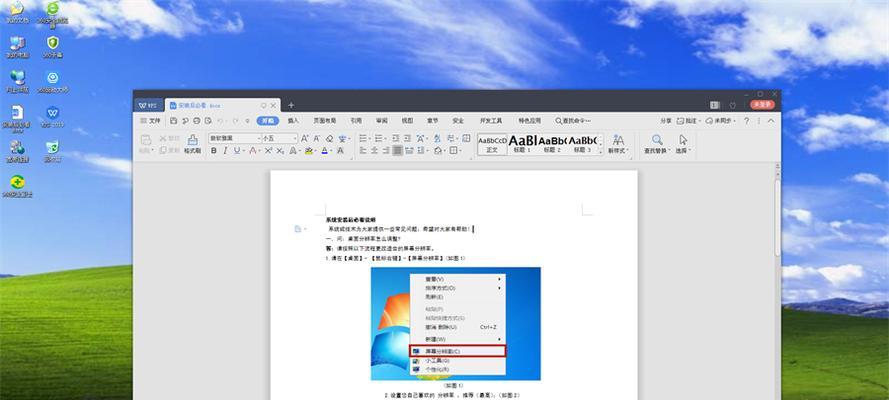
Task: Click the character shading A icon
Action: [x=340, y=151]
